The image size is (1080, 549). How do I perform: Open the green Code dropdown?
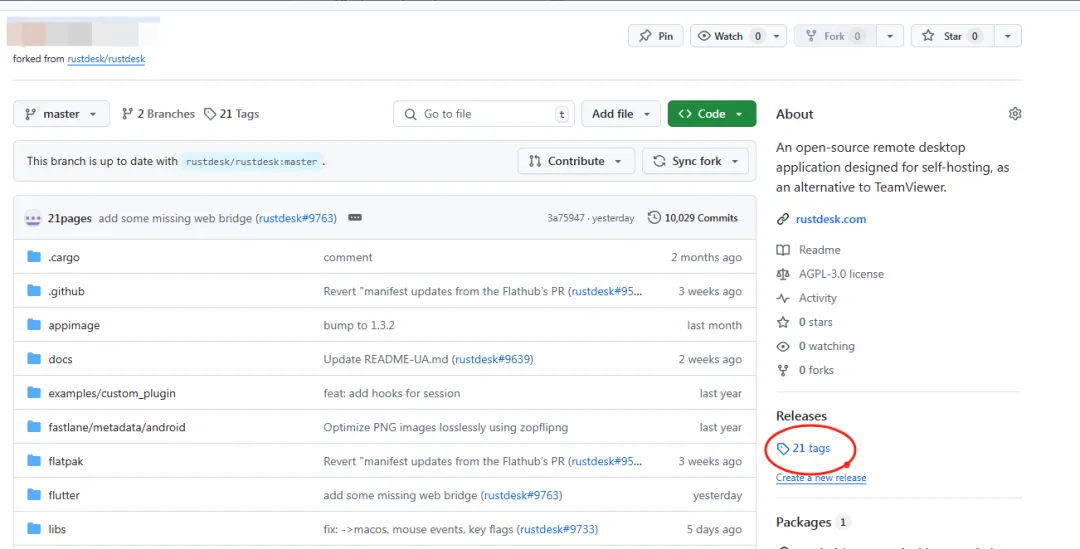pos(712,114)
